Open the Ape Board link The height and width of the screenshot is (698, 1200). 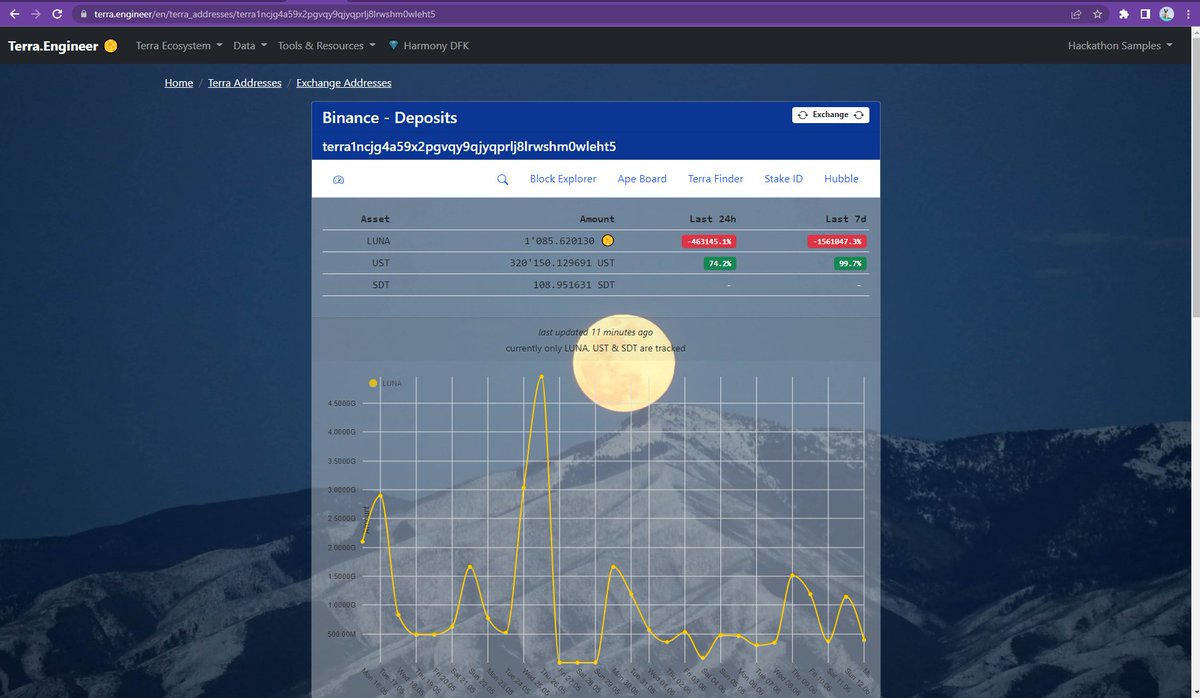click(642, 179)
